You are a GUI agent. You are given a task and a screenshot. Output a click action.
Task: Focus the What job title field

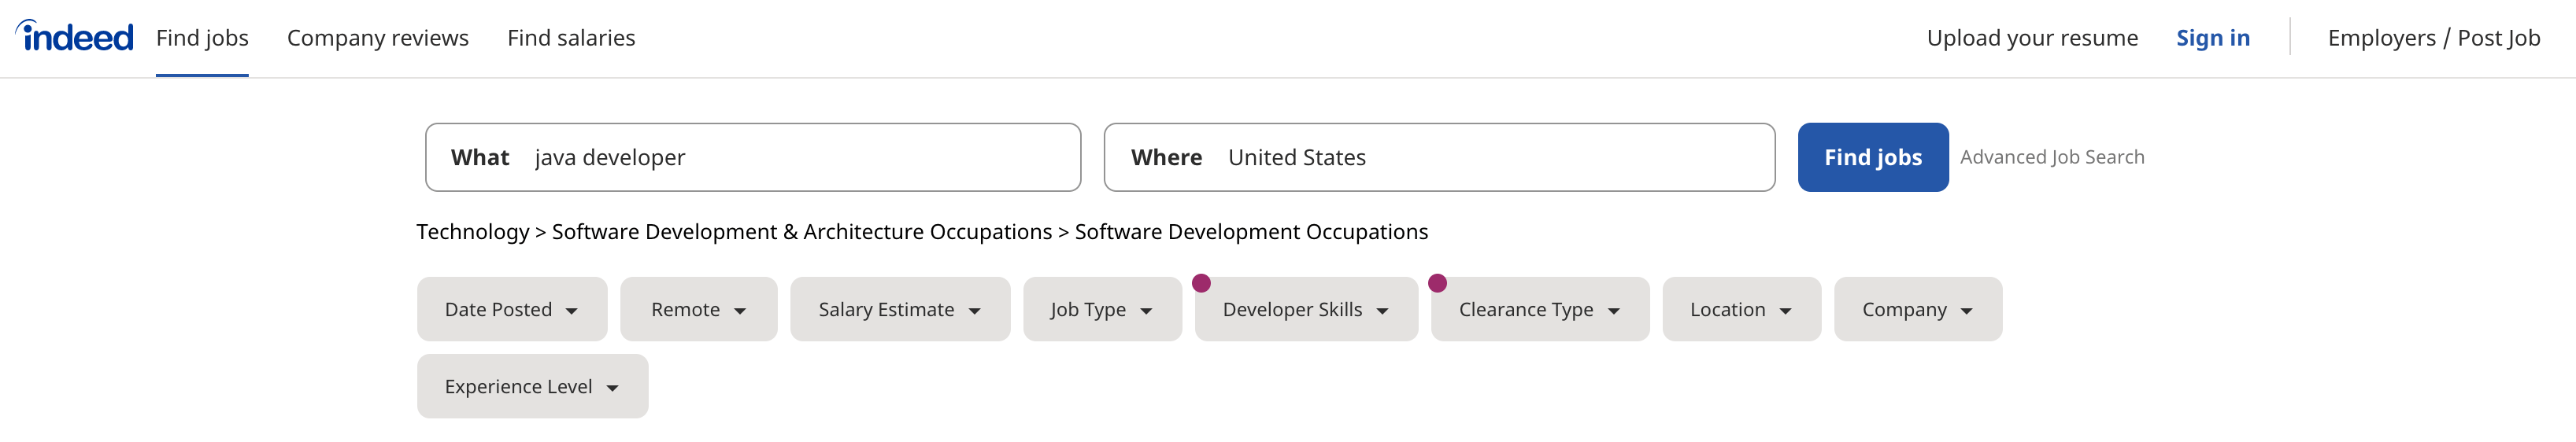coord(753,157)
